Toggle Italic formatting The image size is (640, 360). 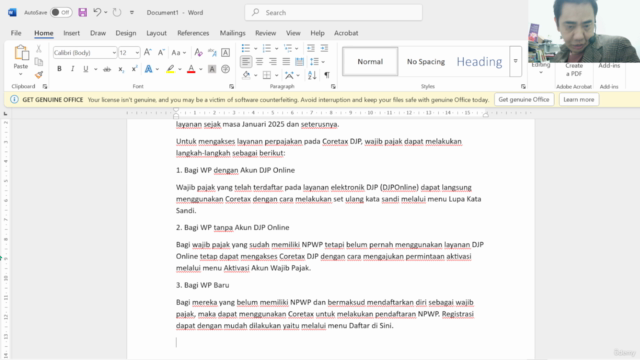[x=72, y=69]
